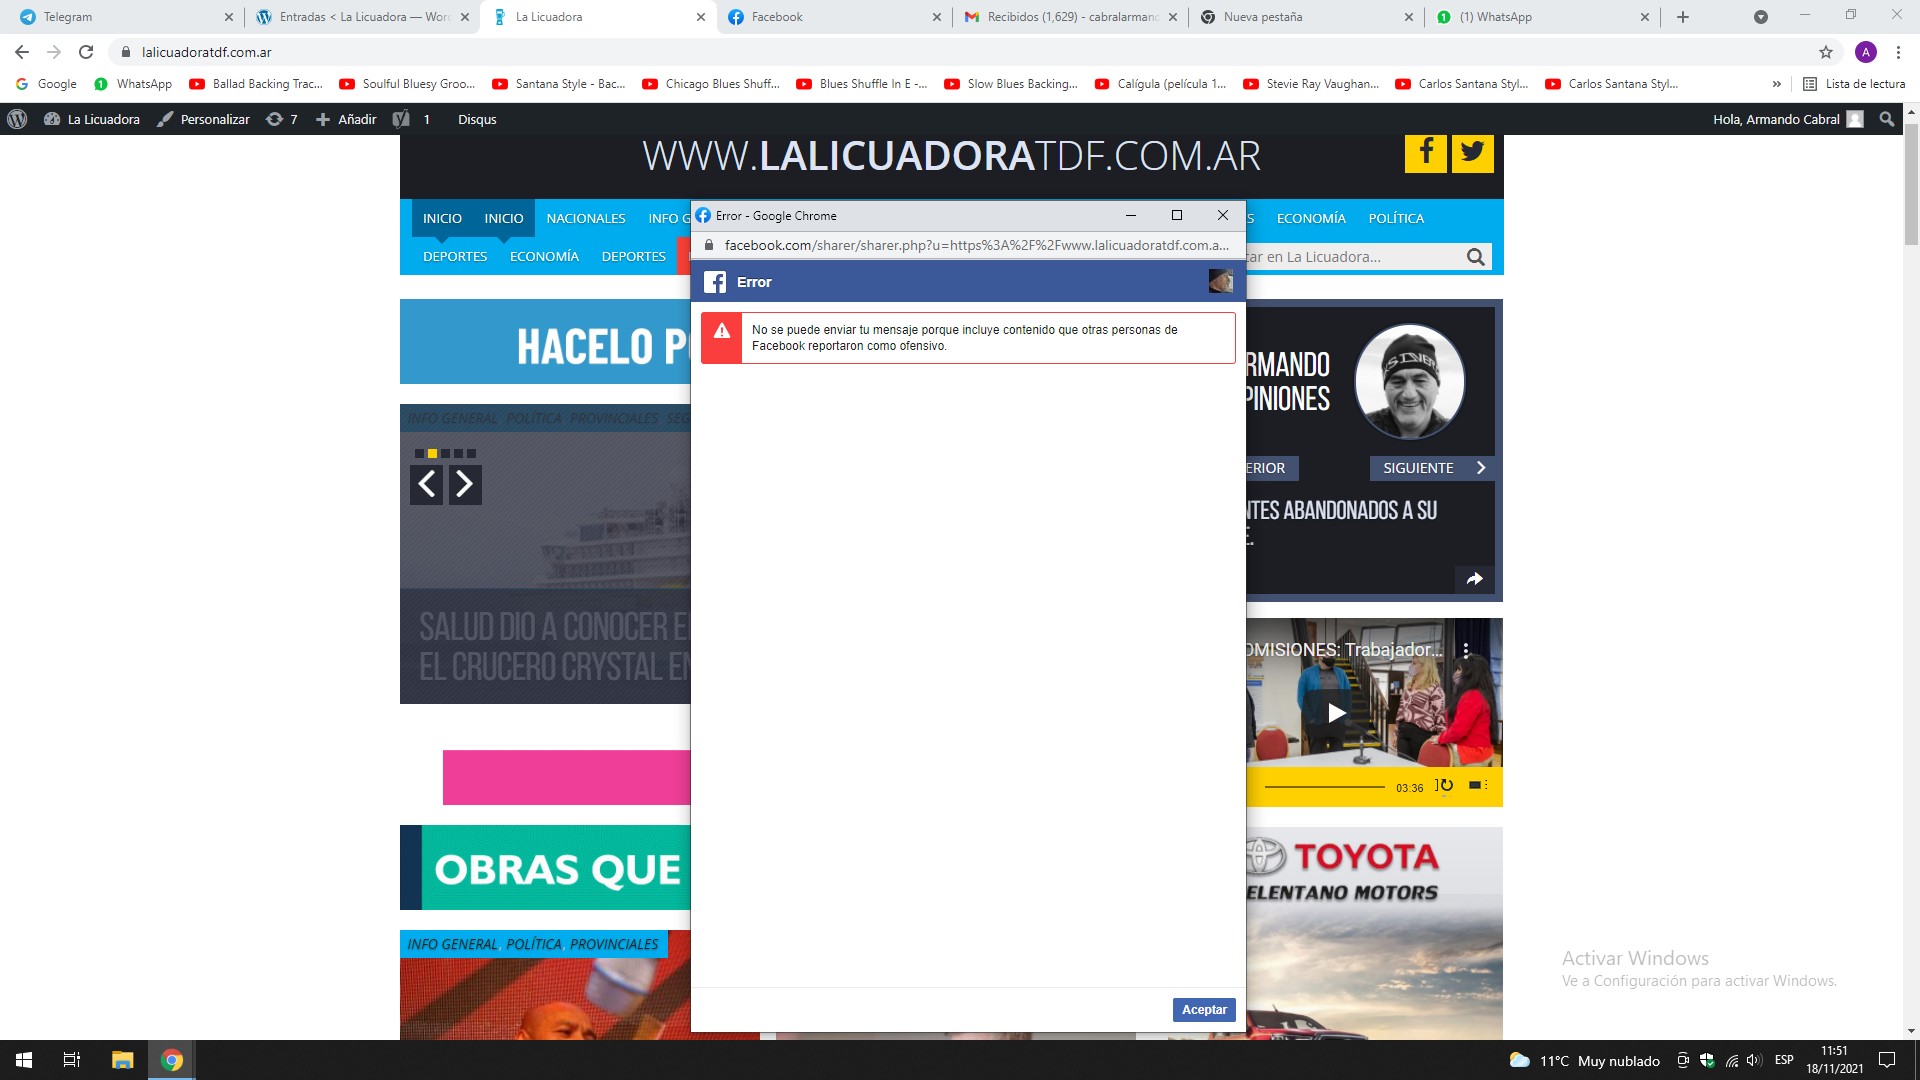Open NACIONALES navigation menu item
The width and height of the screenshot is (1920, 1080).
pyautogui.click(x=586, y=218)
